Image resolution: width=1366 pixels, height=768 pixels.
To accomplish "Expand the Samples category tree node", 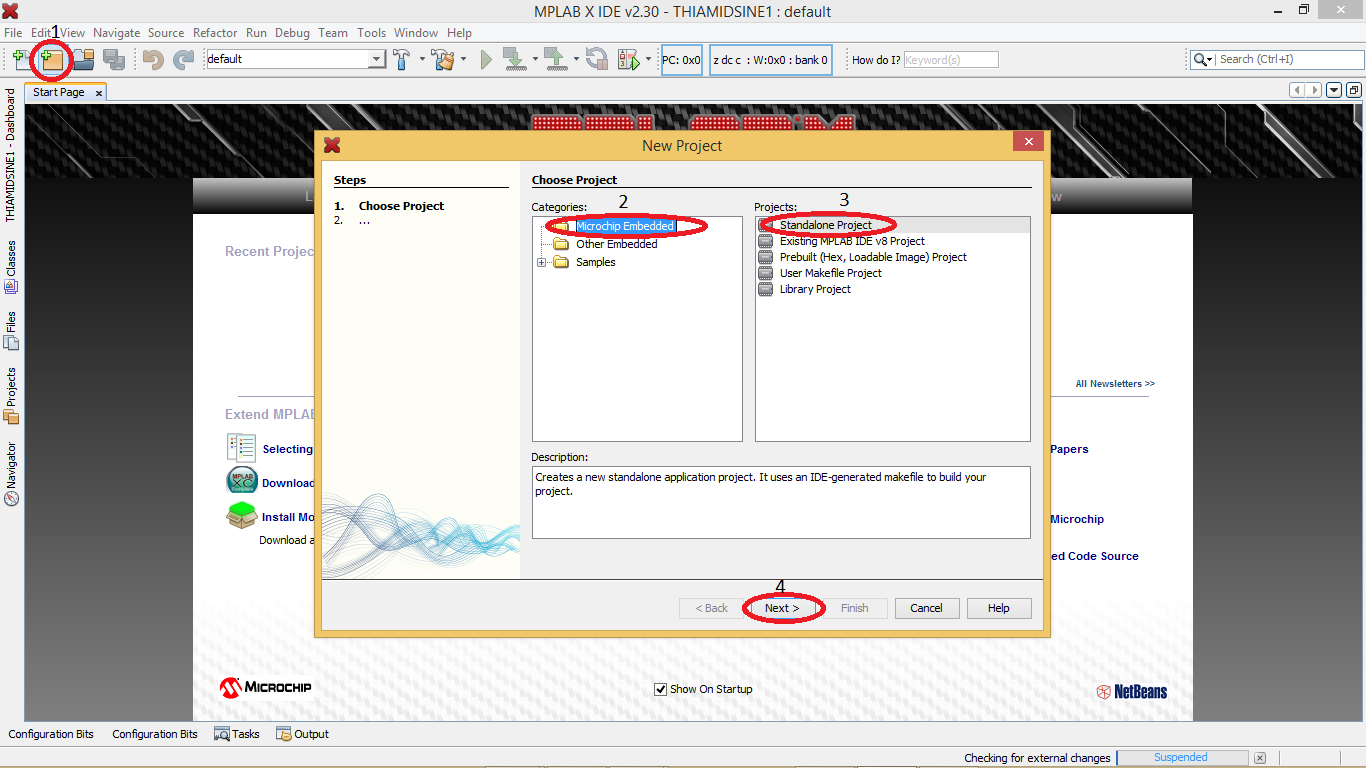I will point(542,262).
